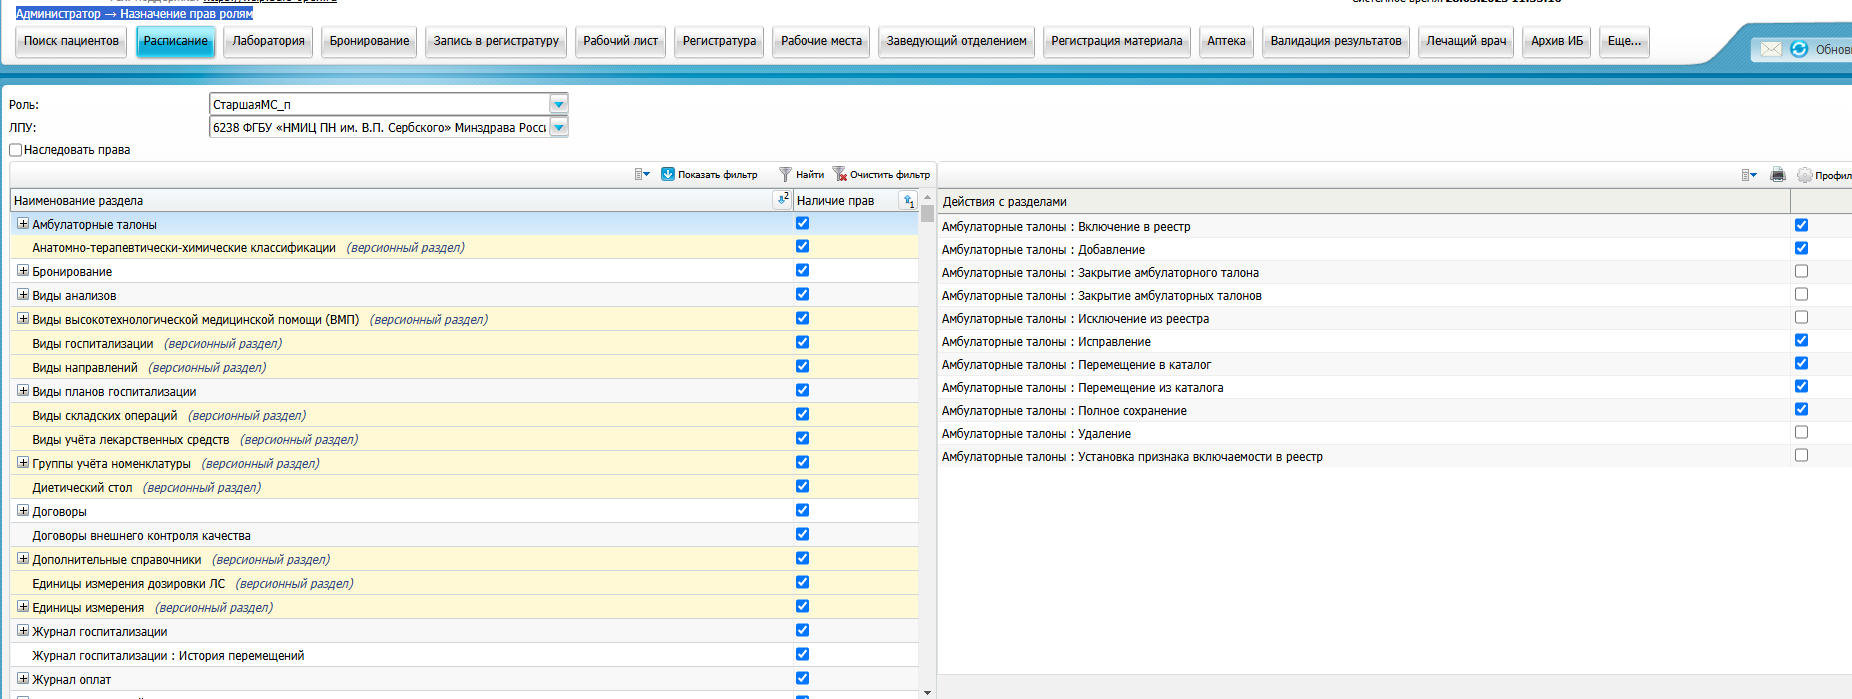Click the gear icon next to Профили

[x=1804, y=175]
